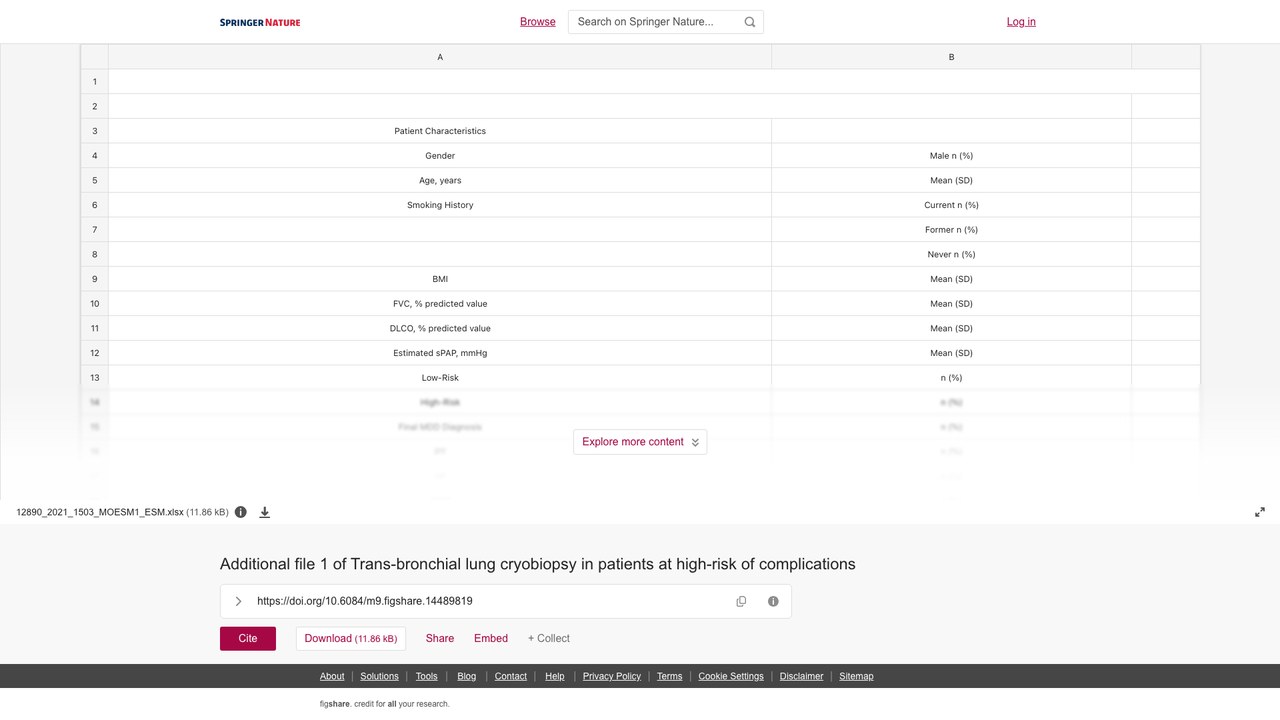1280x720 pixels.
Task: Click the search magnifier icon
Action: click(750, 22)
